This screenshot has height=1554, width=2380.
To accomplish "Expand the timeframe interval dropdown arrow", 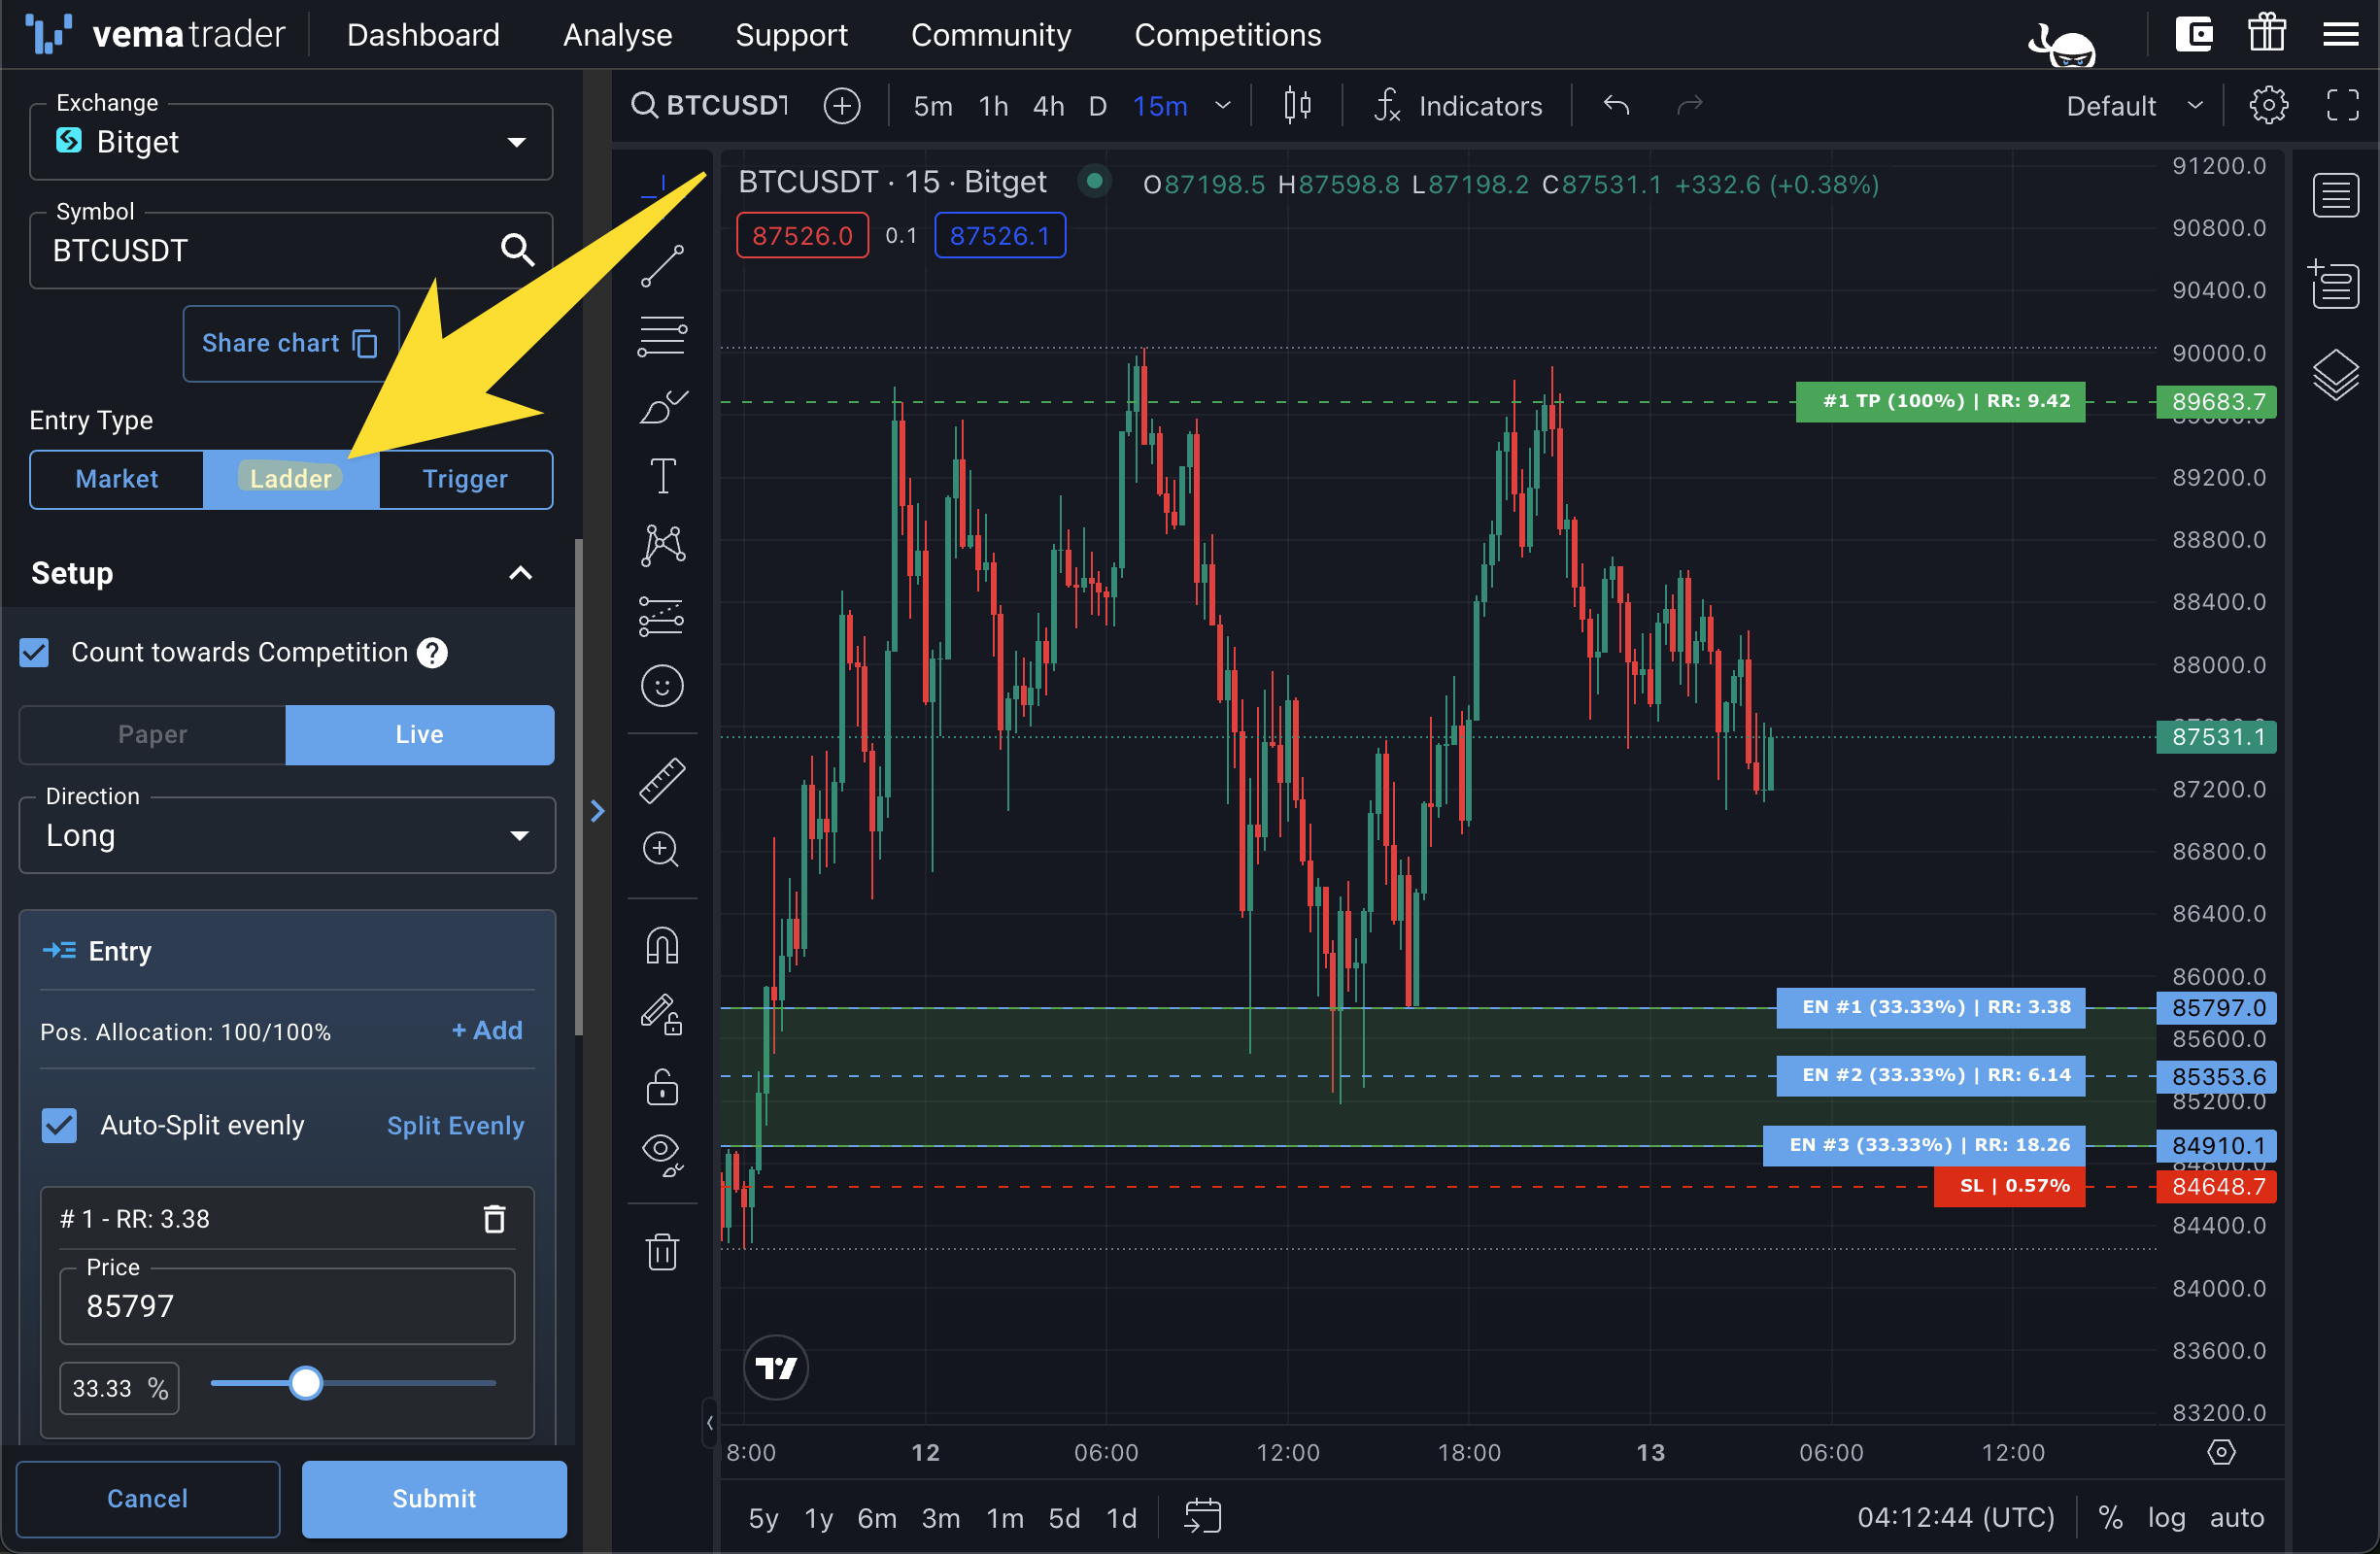I will [1222, 105].
